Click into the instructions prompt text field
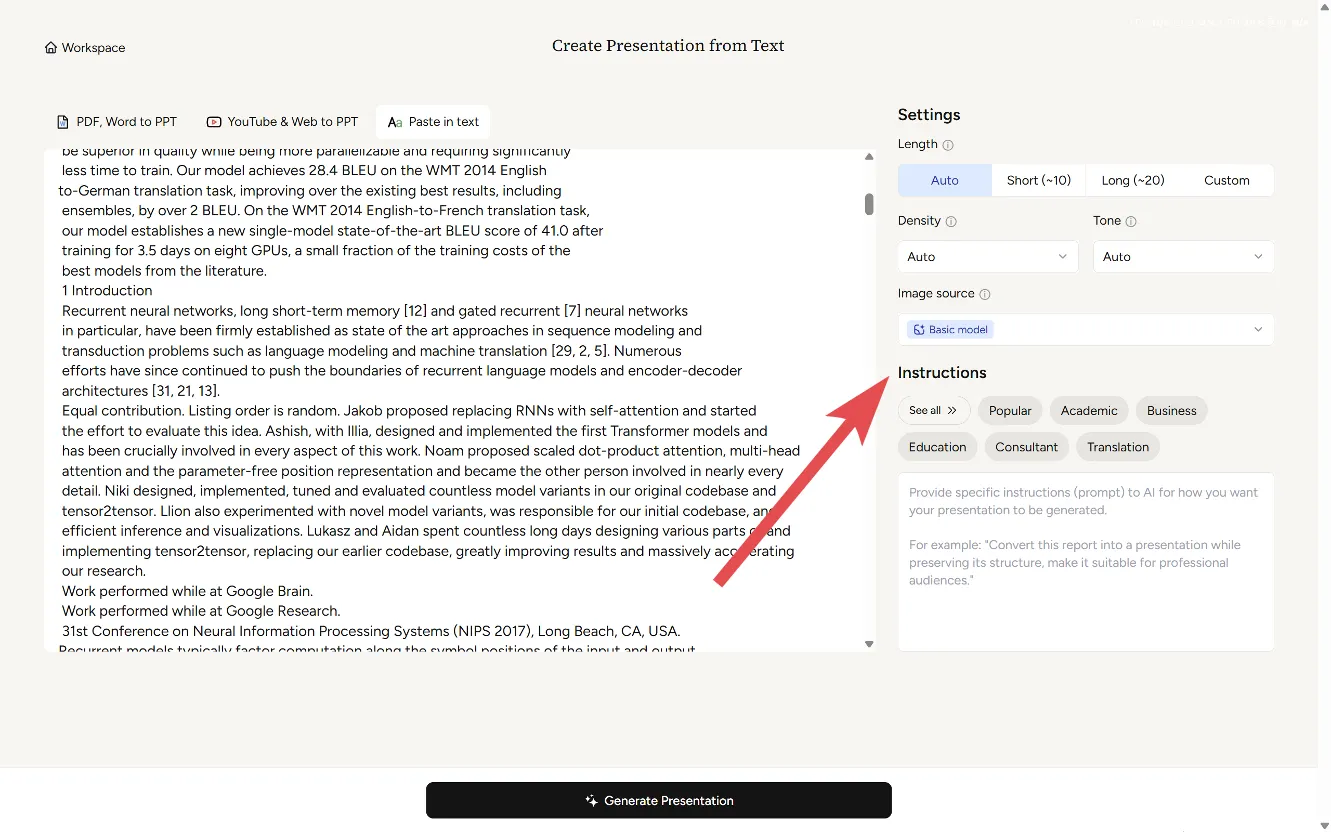This screenshot has width=1331, height=832. [1085, 560]
